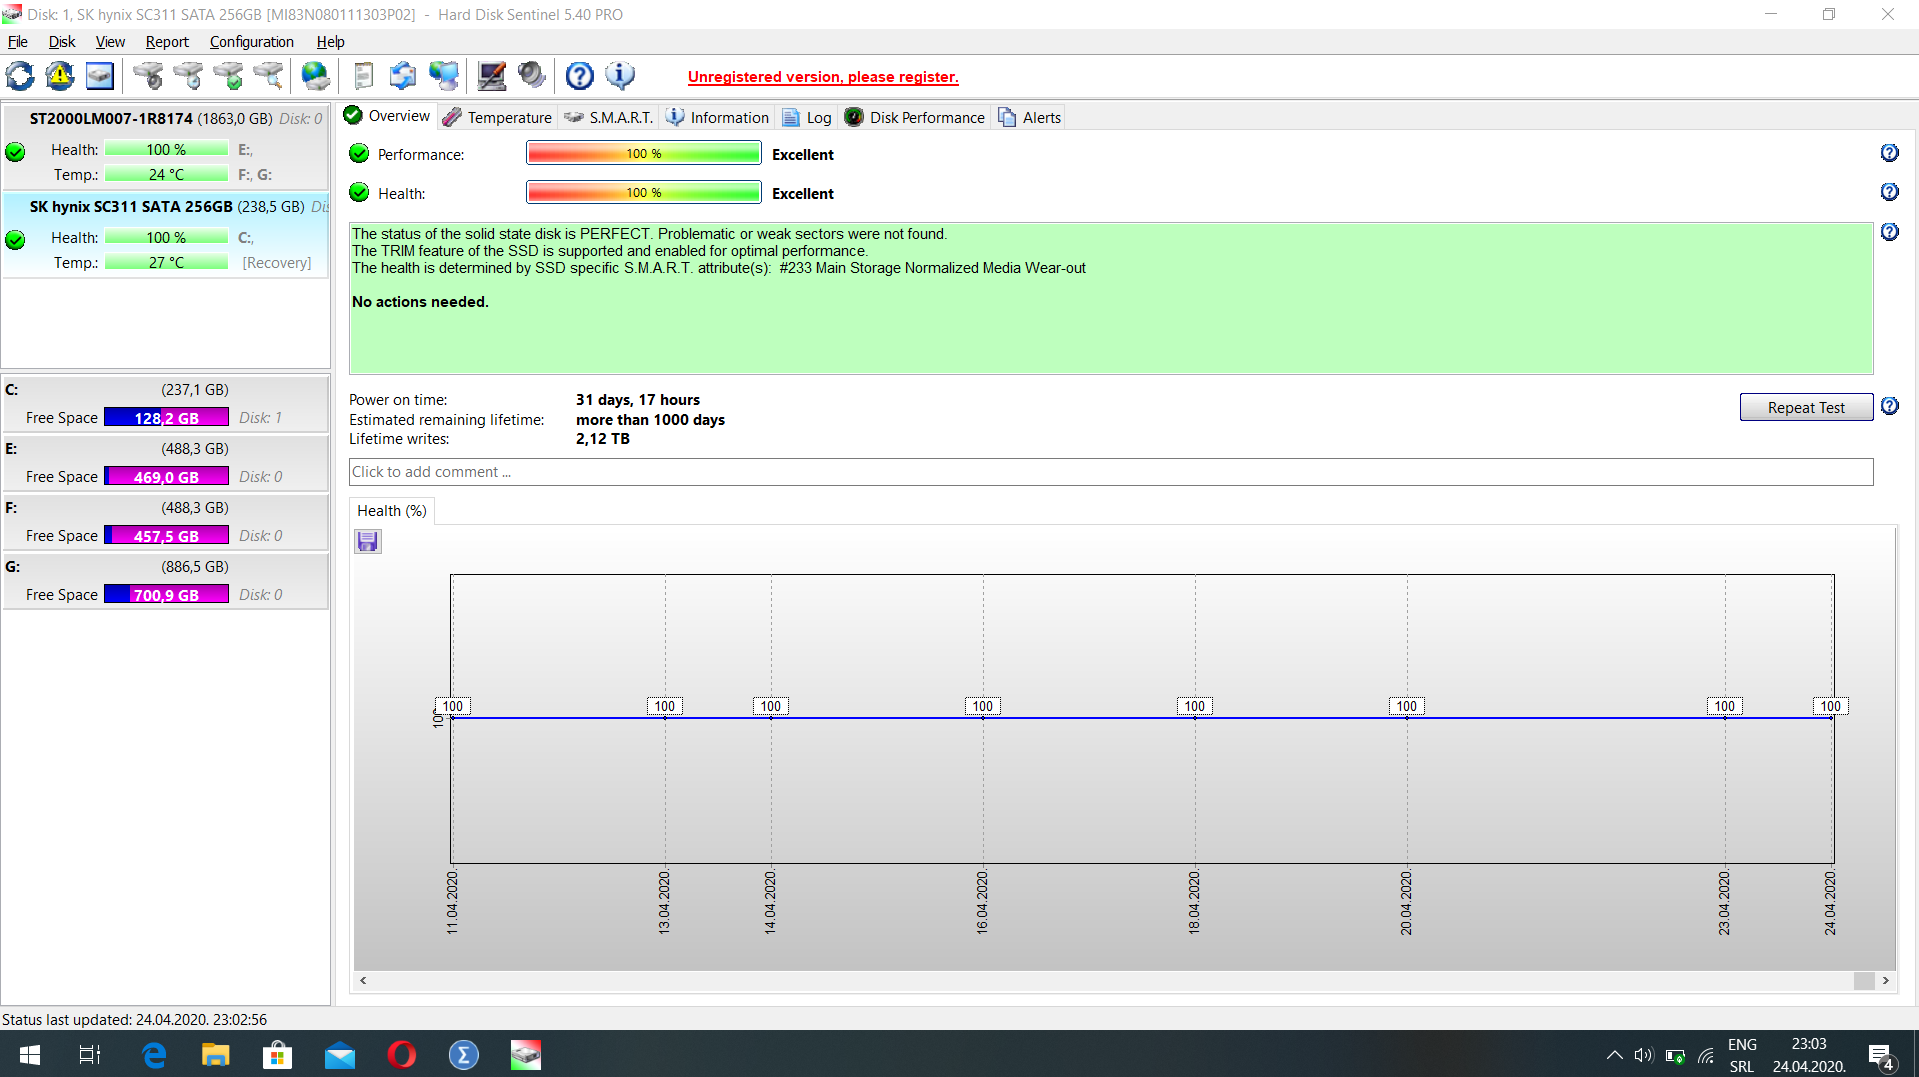Open the File menu
This screenshot has width=1919, height=1077.
tap(18, 42)
